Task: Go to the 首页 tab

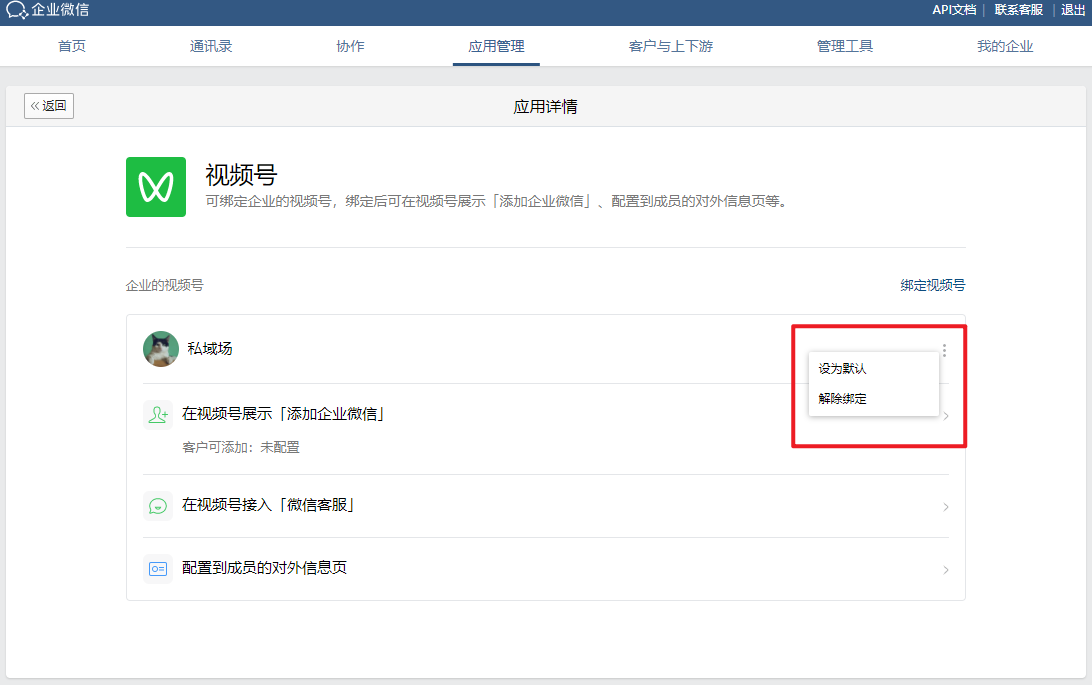Action: pyautogui.click(x=72, y=46)
